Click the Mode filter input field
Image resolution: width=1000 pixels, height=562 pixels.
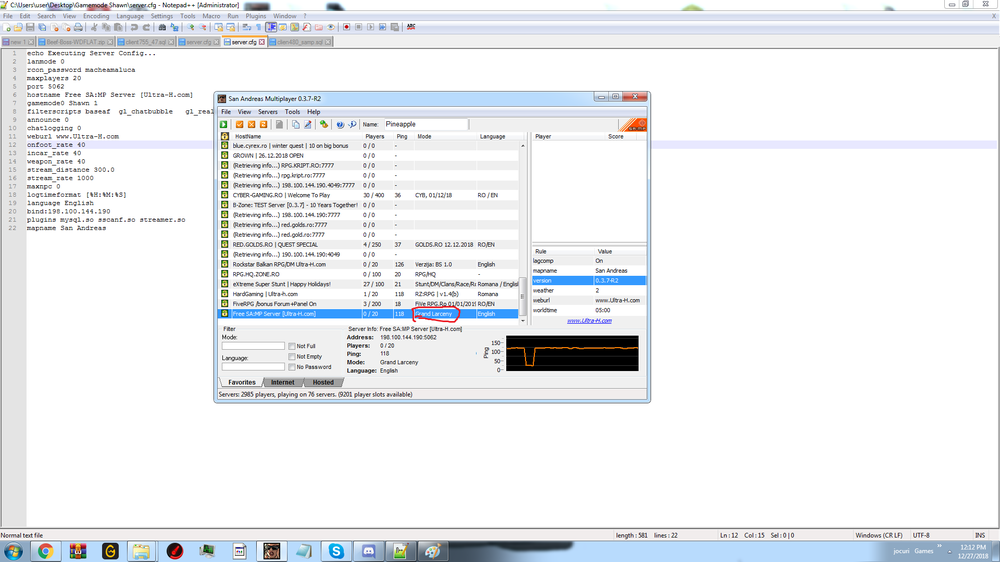point(253,346)
